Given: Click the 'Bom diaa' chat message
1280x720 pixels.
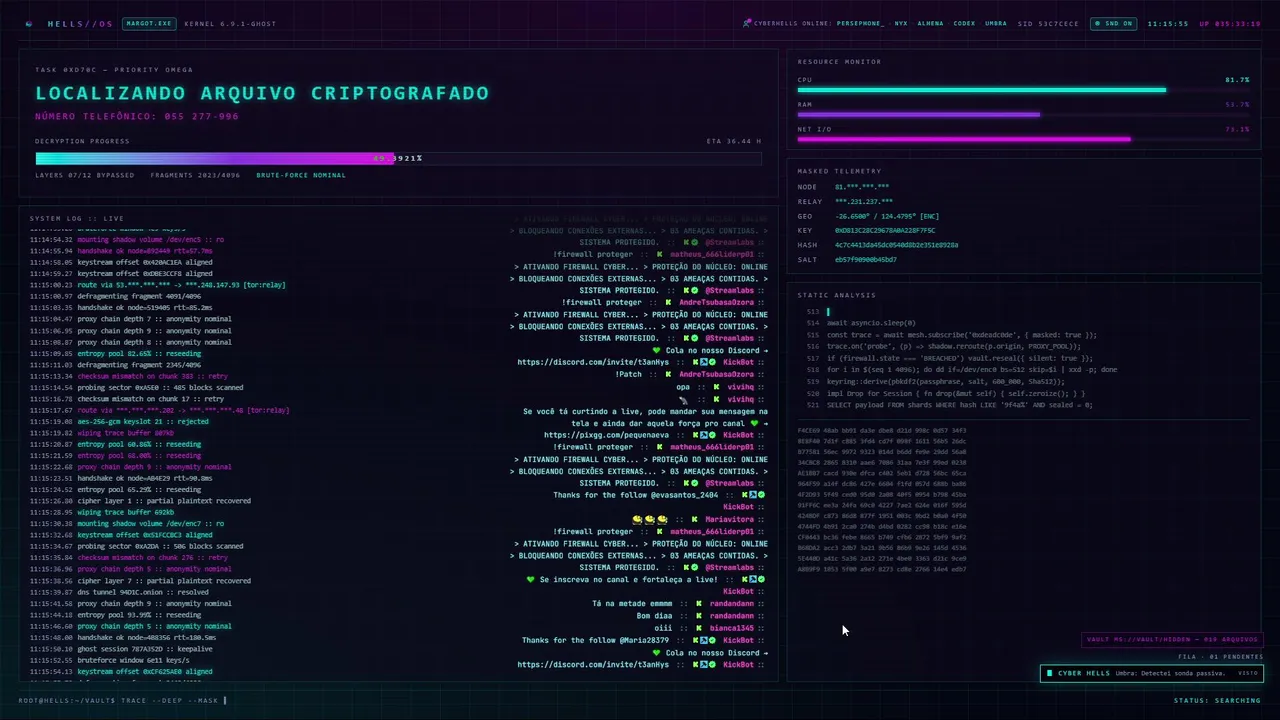Looking at the screenshot, I should 655,616.
